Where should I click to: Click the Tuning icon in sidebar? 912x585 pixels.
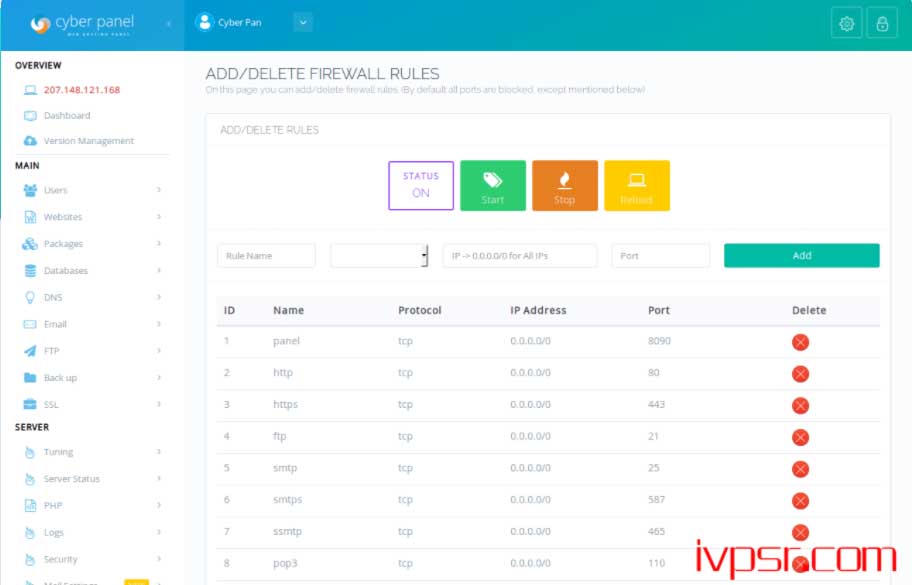[x=30, y=452]
